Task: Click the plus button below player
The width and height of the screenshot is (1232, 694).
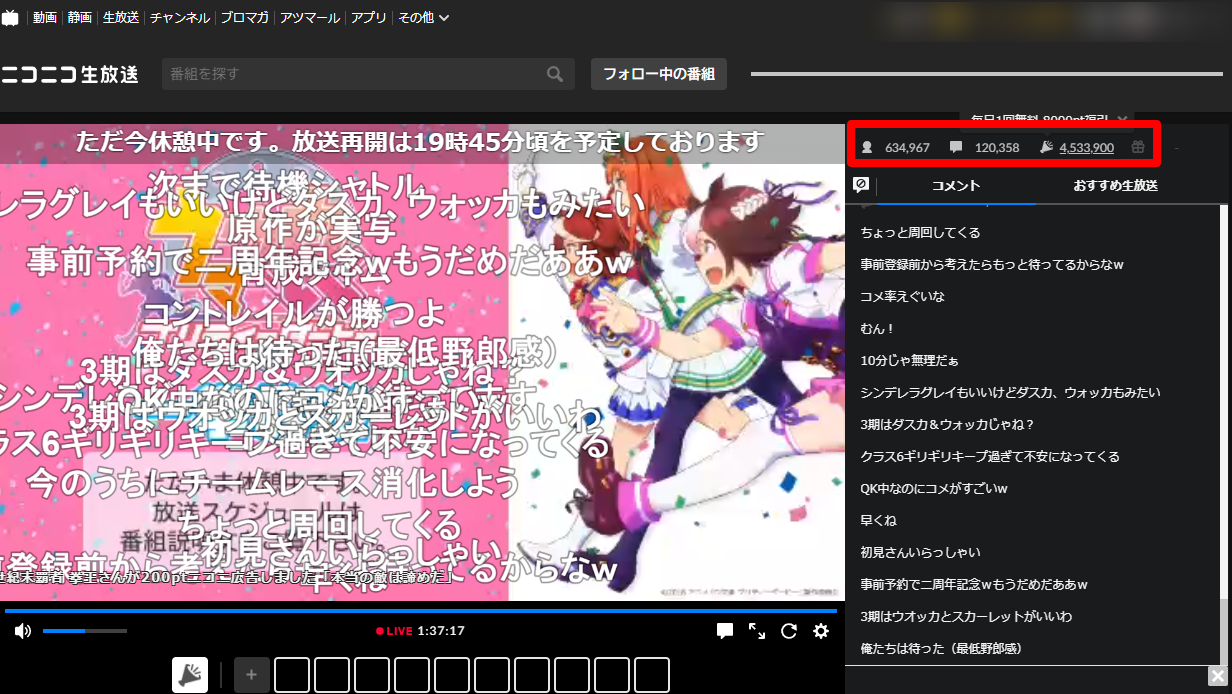Action: pyautogui.click(x=251, y=675)
